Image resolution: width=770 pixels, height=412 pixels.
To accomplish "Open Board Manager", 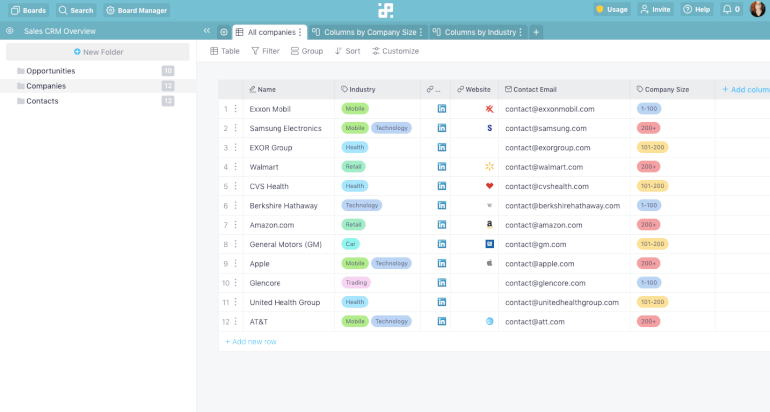I will pyautogui.click(x=137, y=10).
